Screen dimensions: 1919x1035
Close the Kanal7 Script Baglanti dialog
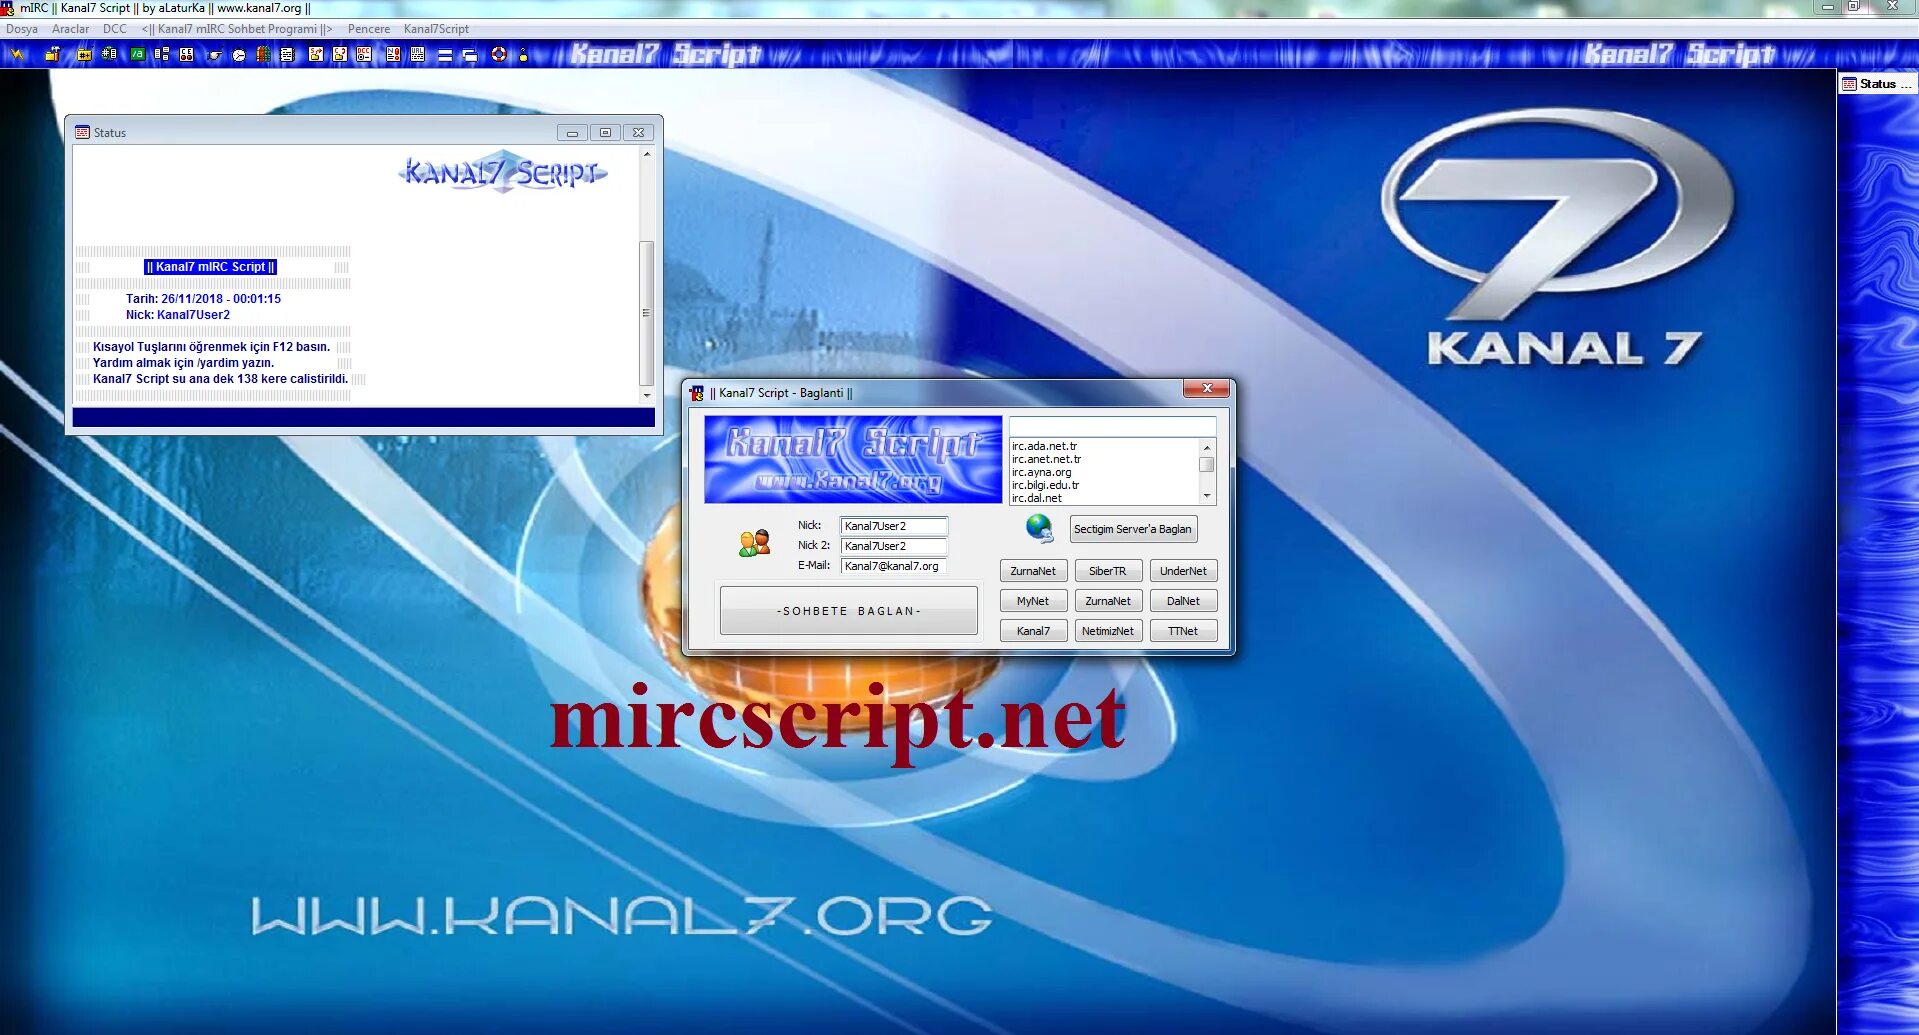pyautogui.click(x=1207, y=388)
